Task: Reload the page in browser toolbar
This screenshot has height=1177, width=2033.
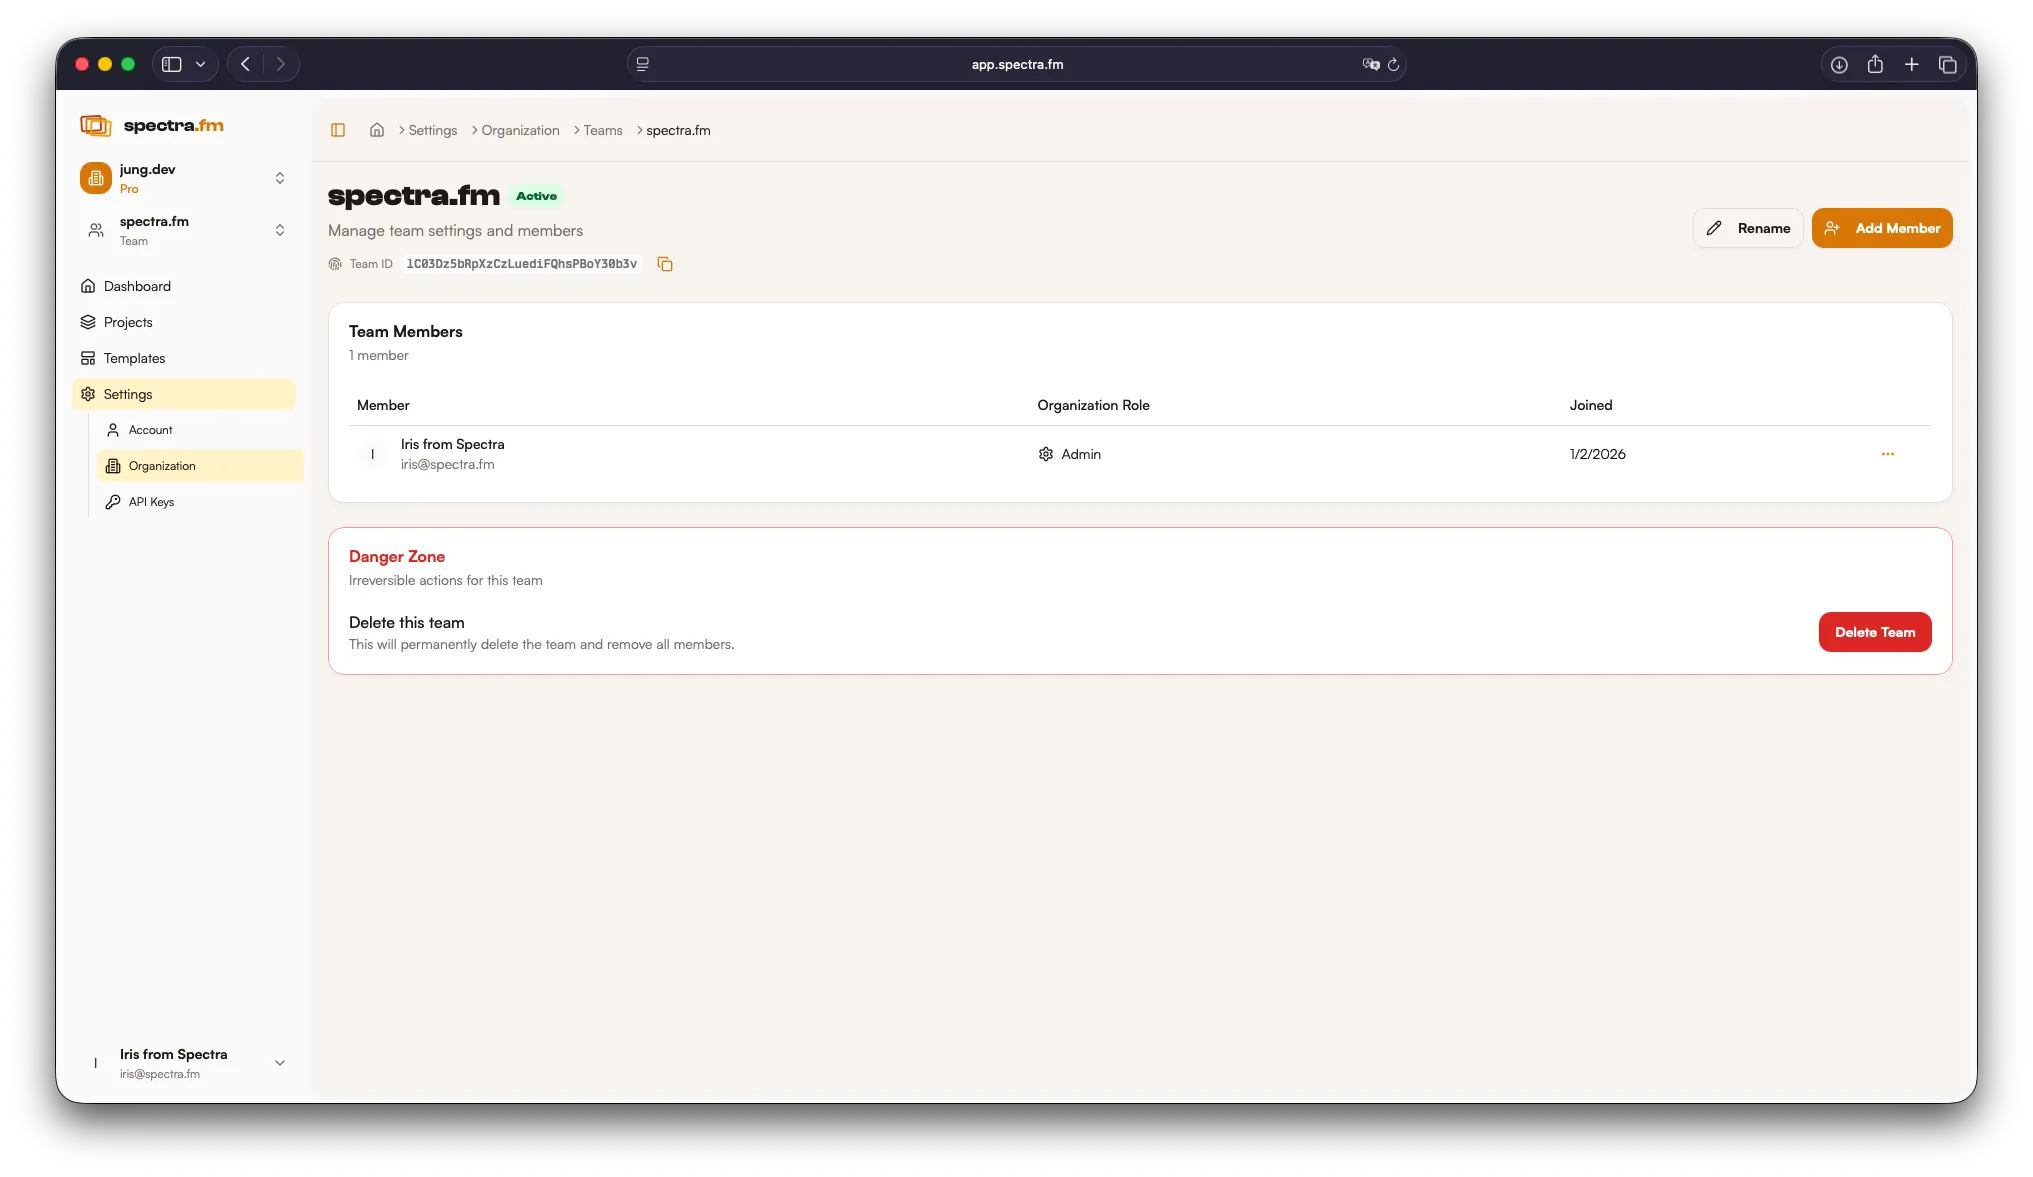Action: [x=1393, y=64]
